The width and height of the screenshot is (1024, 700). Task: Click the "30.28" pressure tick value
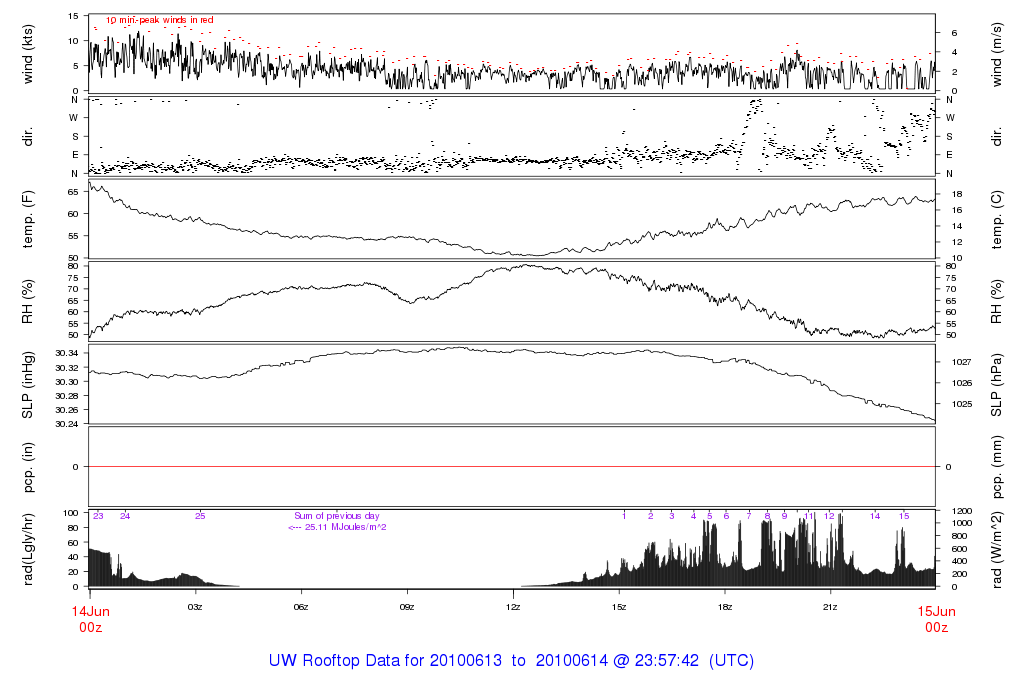pos(67,396)
